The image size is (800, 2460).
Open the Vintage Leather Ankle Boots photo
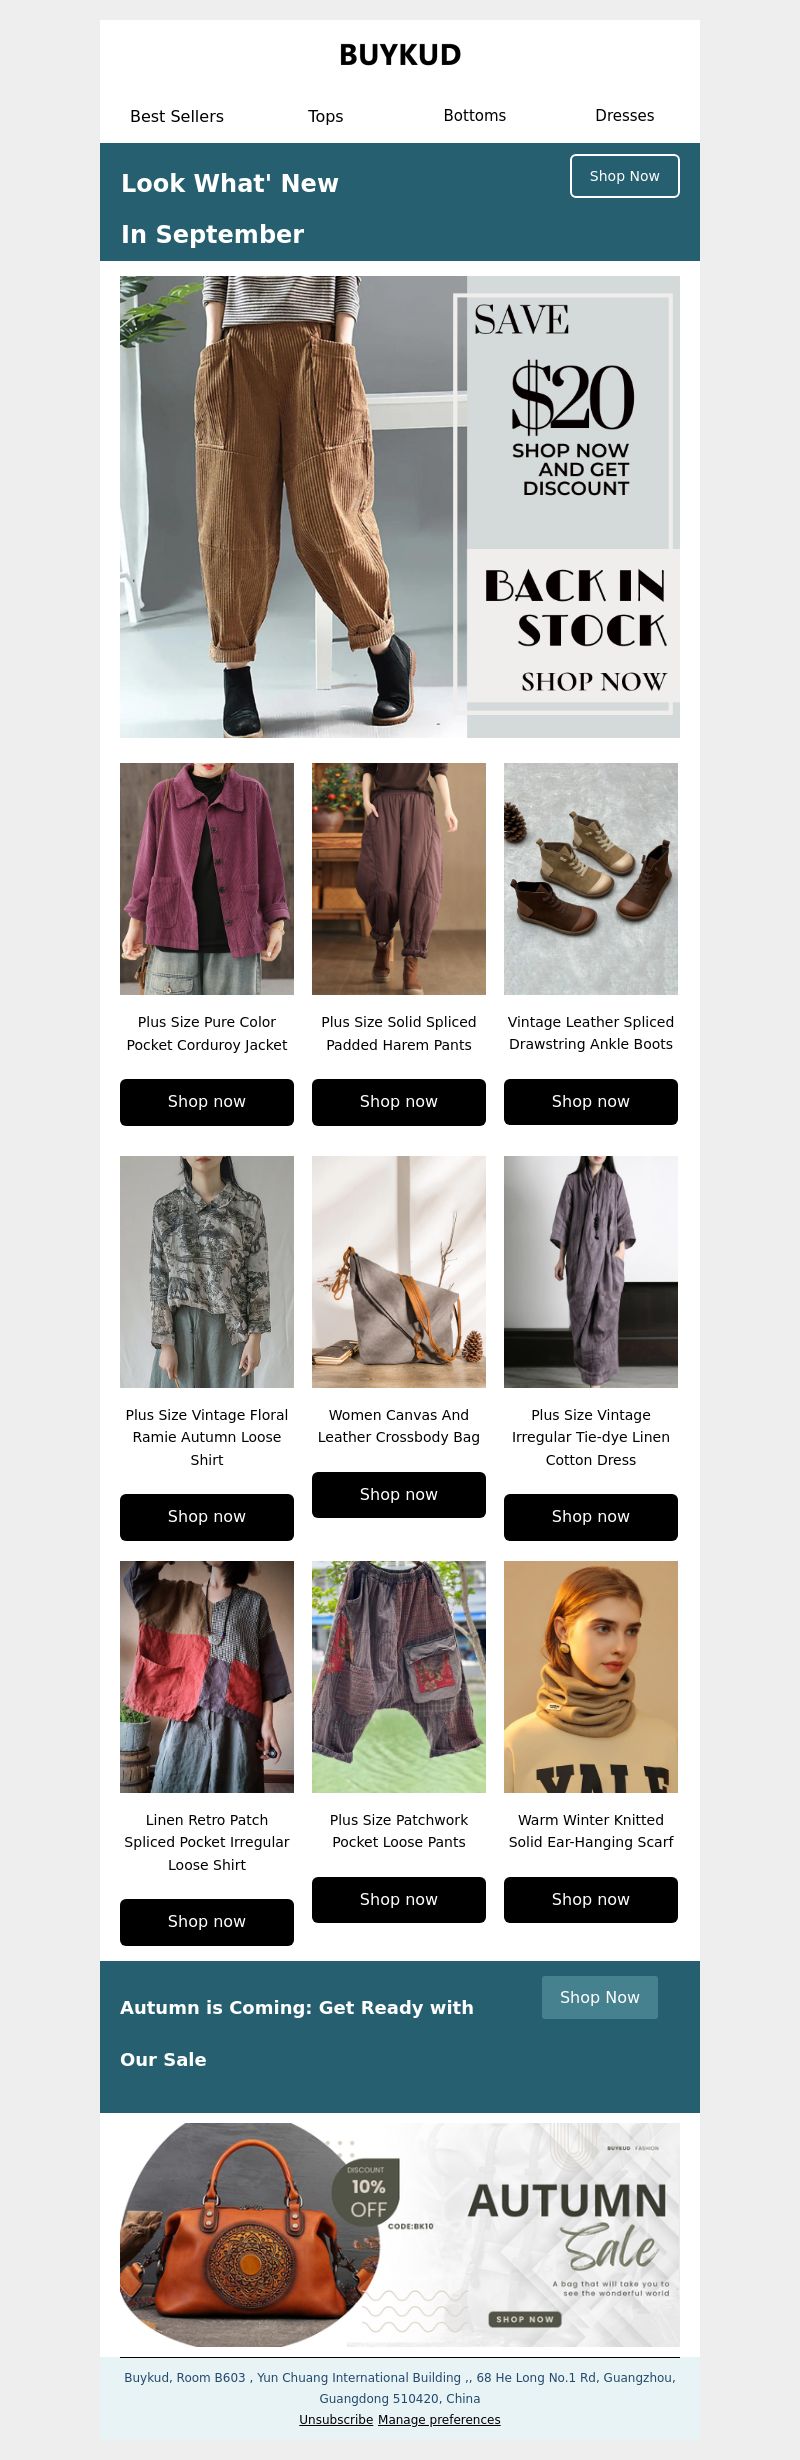coord(591,879)
